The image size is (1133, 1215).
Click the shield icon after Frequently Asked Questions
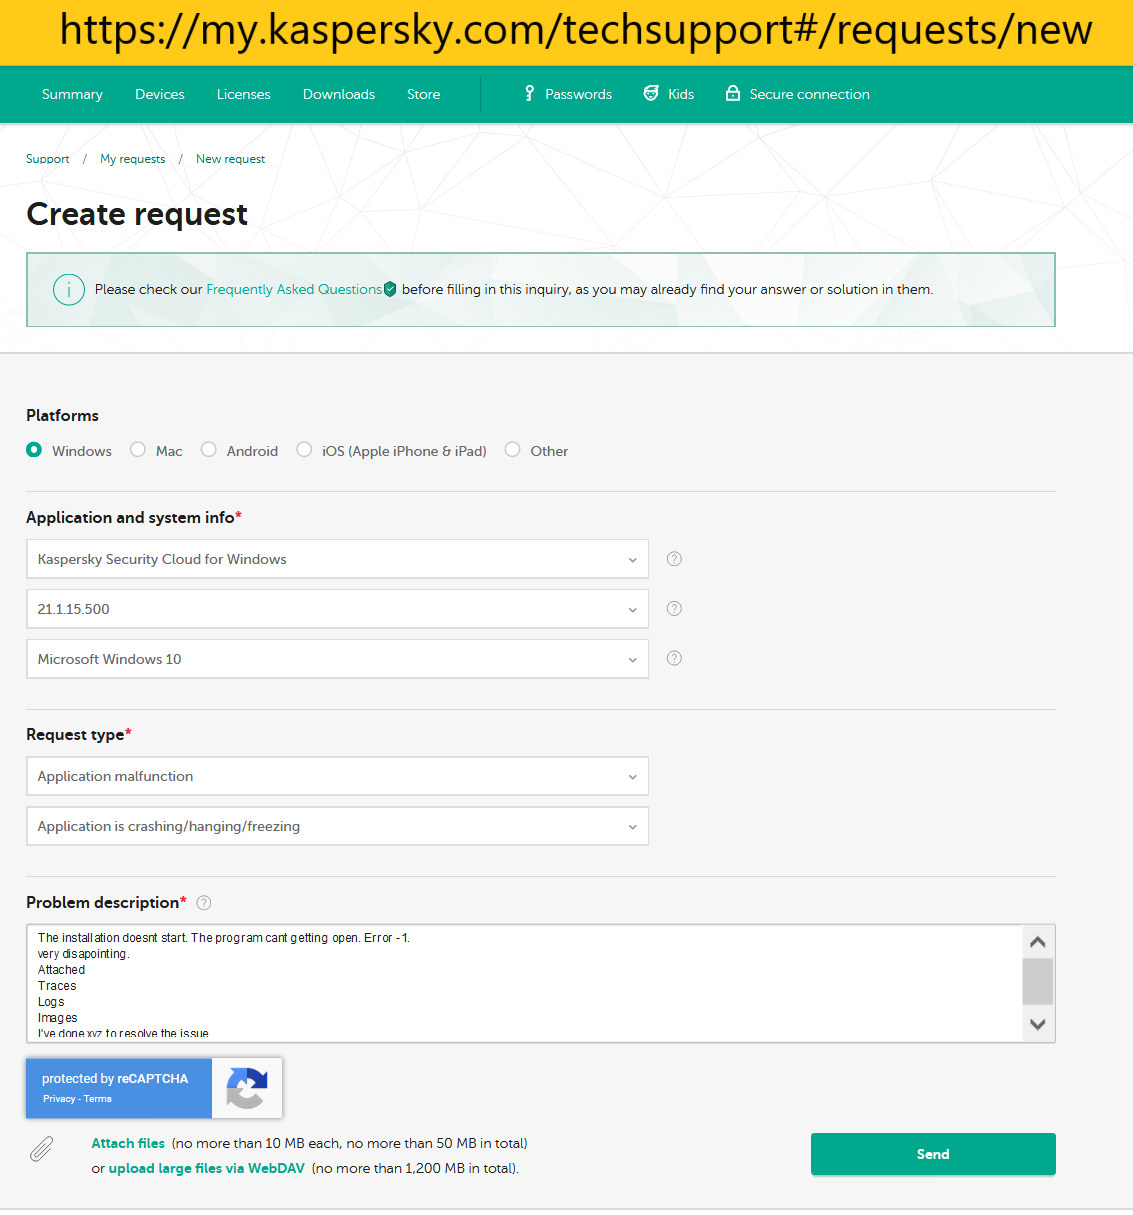[x=390, y=289]
